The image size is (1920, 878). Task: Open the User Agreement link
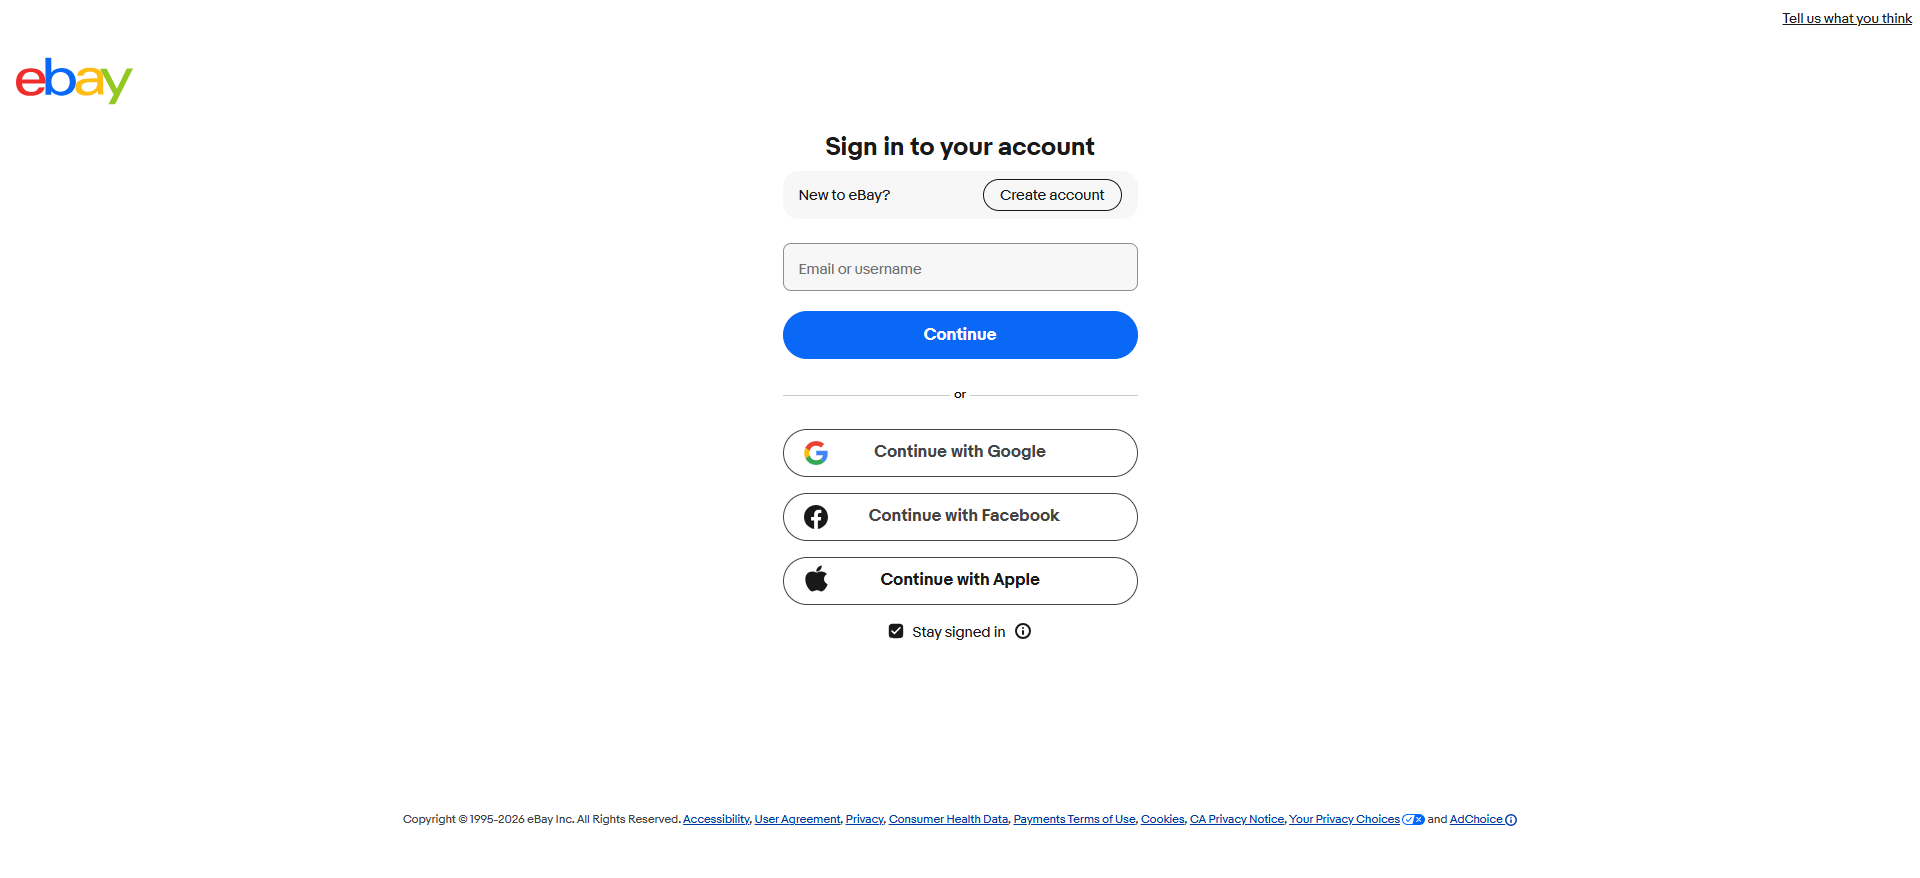click(x=797, y=819)
